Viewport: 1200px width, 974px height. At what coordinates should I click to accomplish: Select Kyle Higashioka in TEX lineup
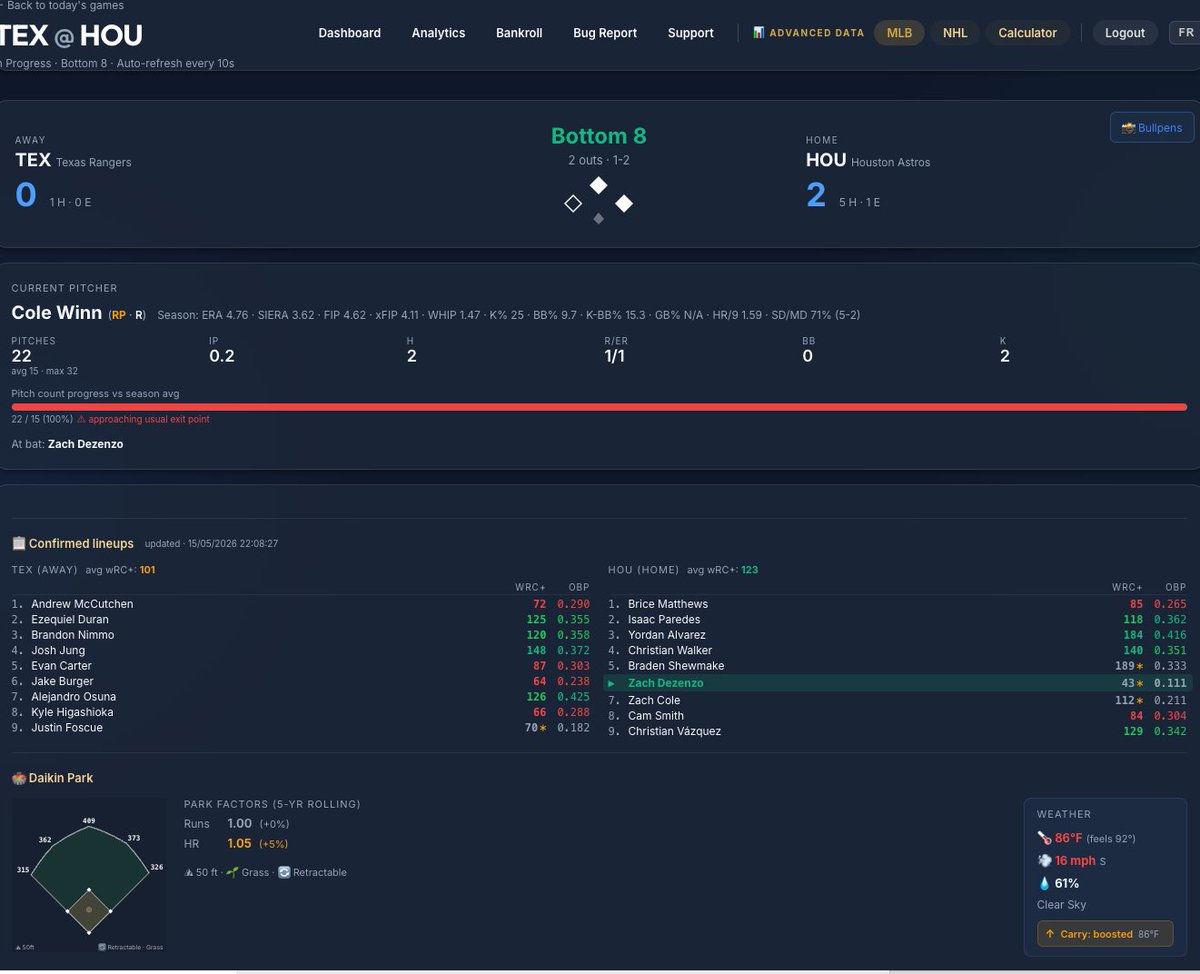(72, 713)
